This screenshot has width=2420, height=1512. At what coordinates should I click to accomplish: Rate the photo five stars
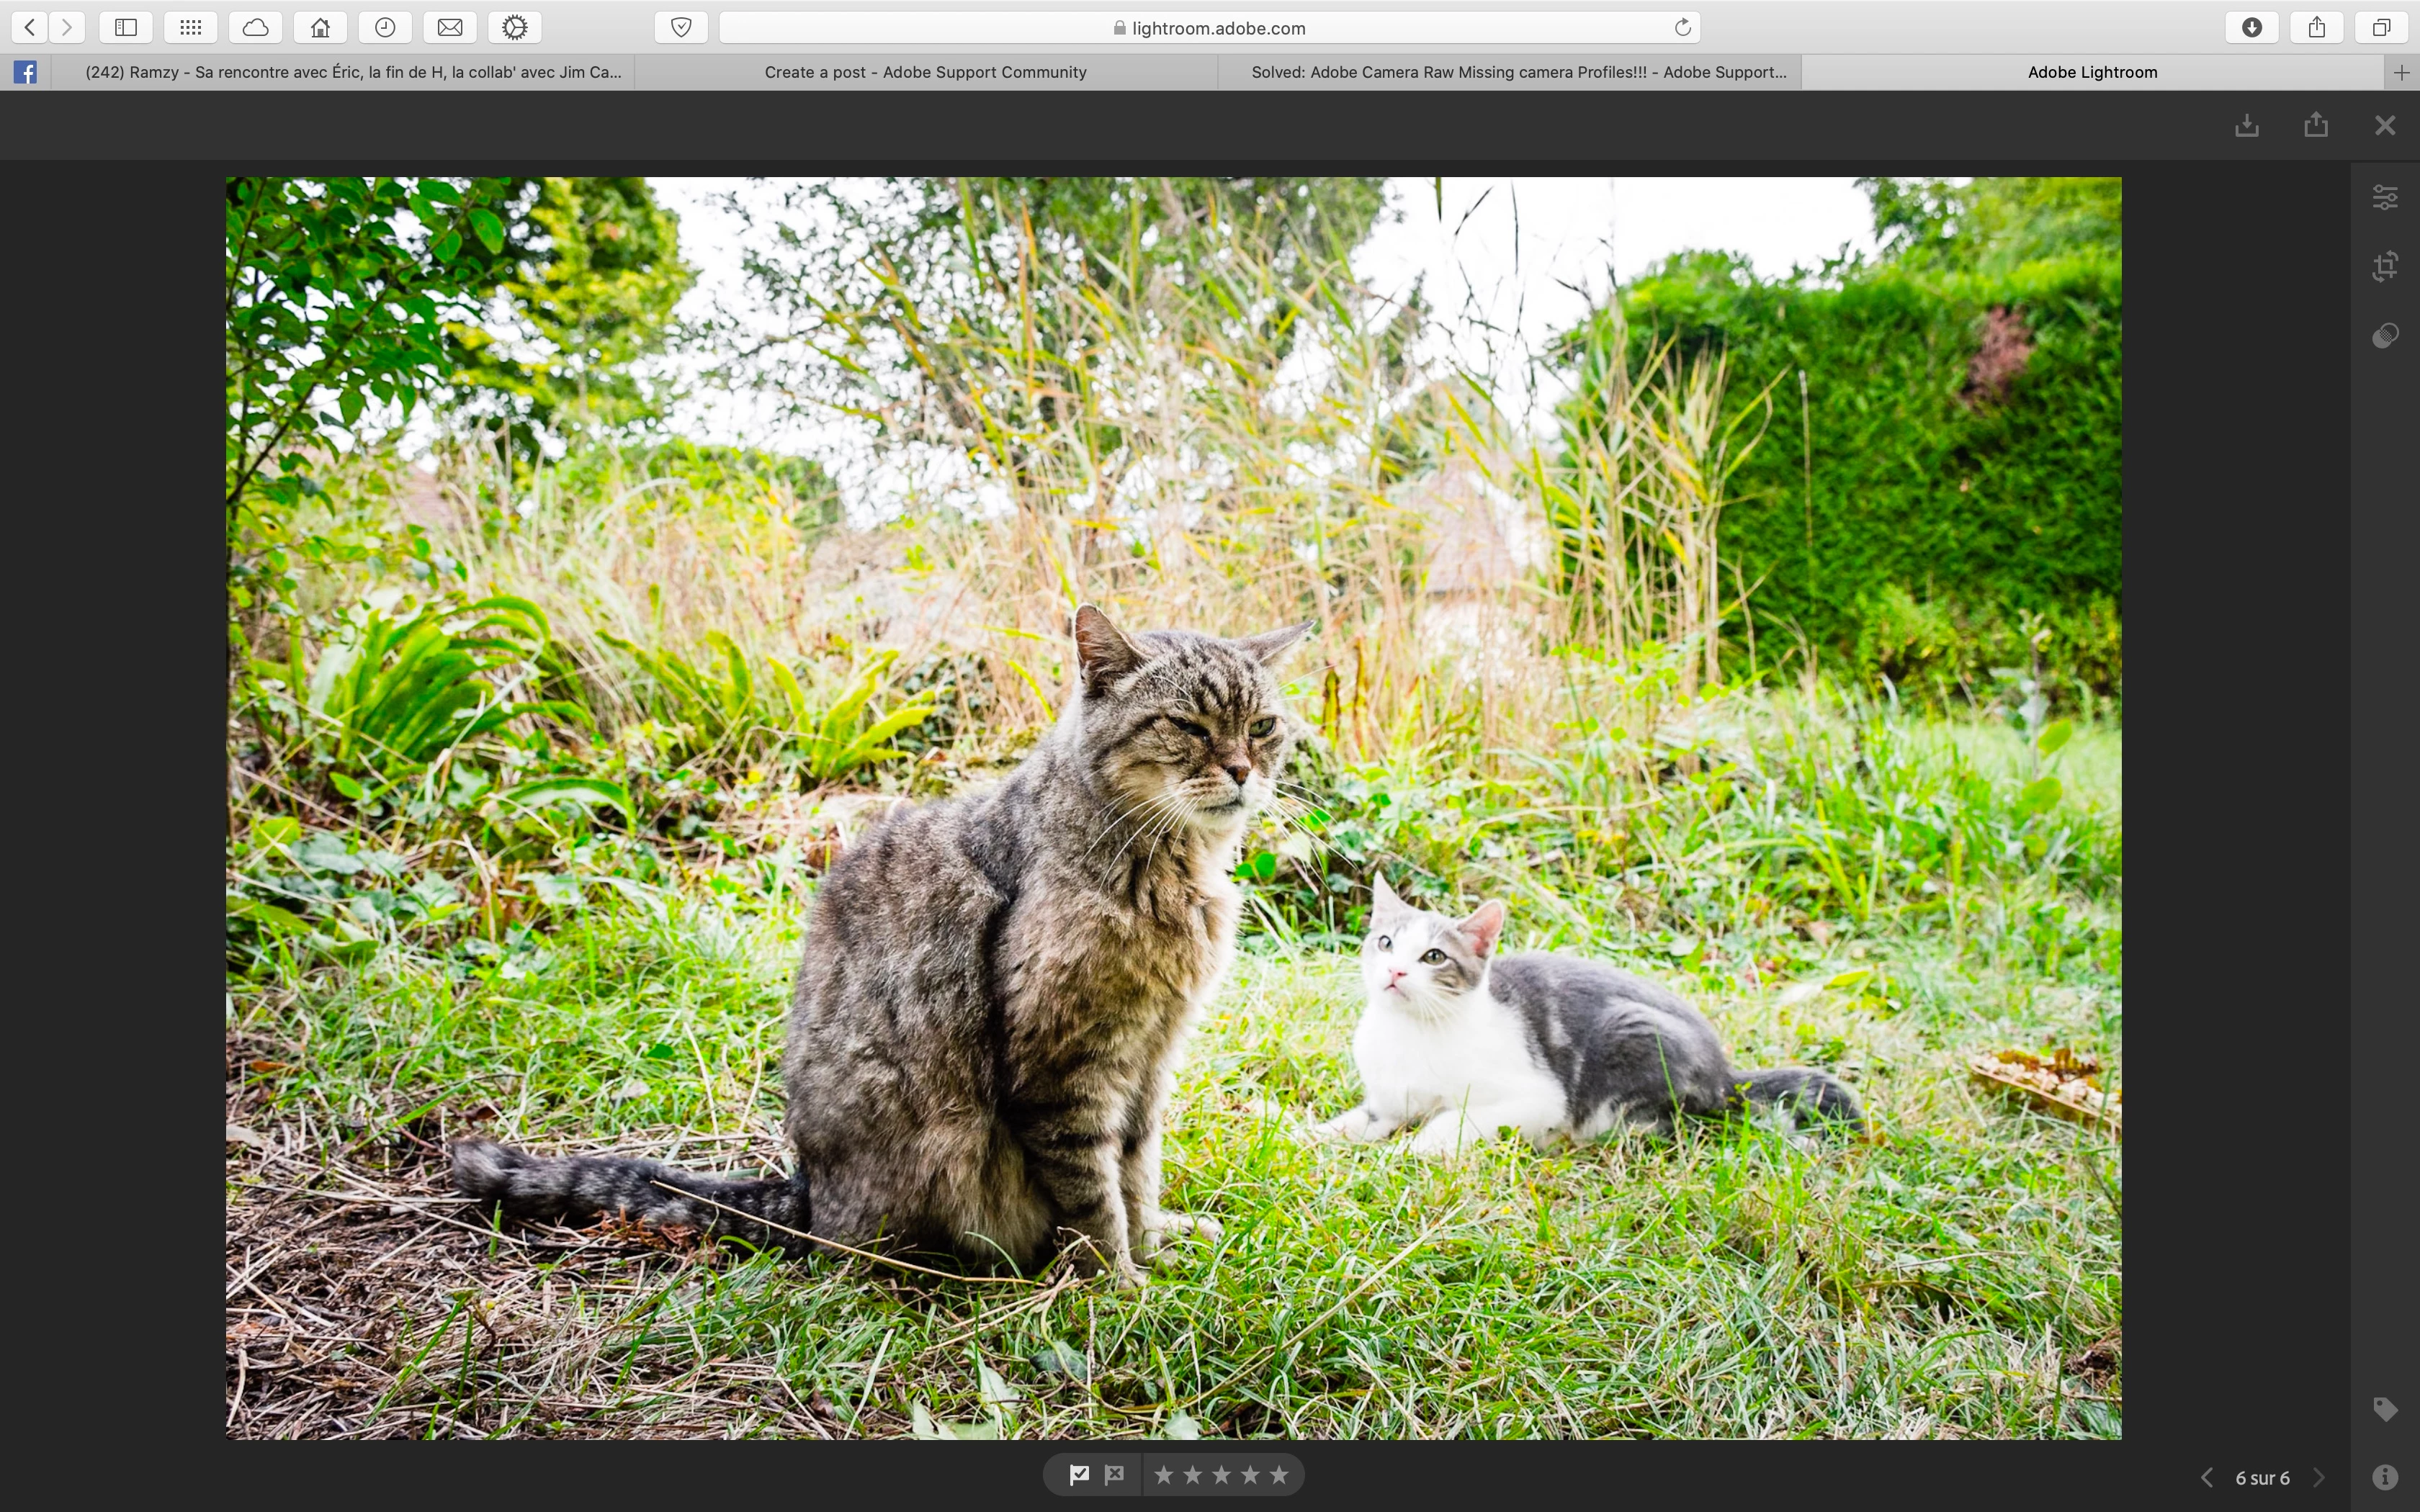pyautogui.click(x=1279, y=1475)
